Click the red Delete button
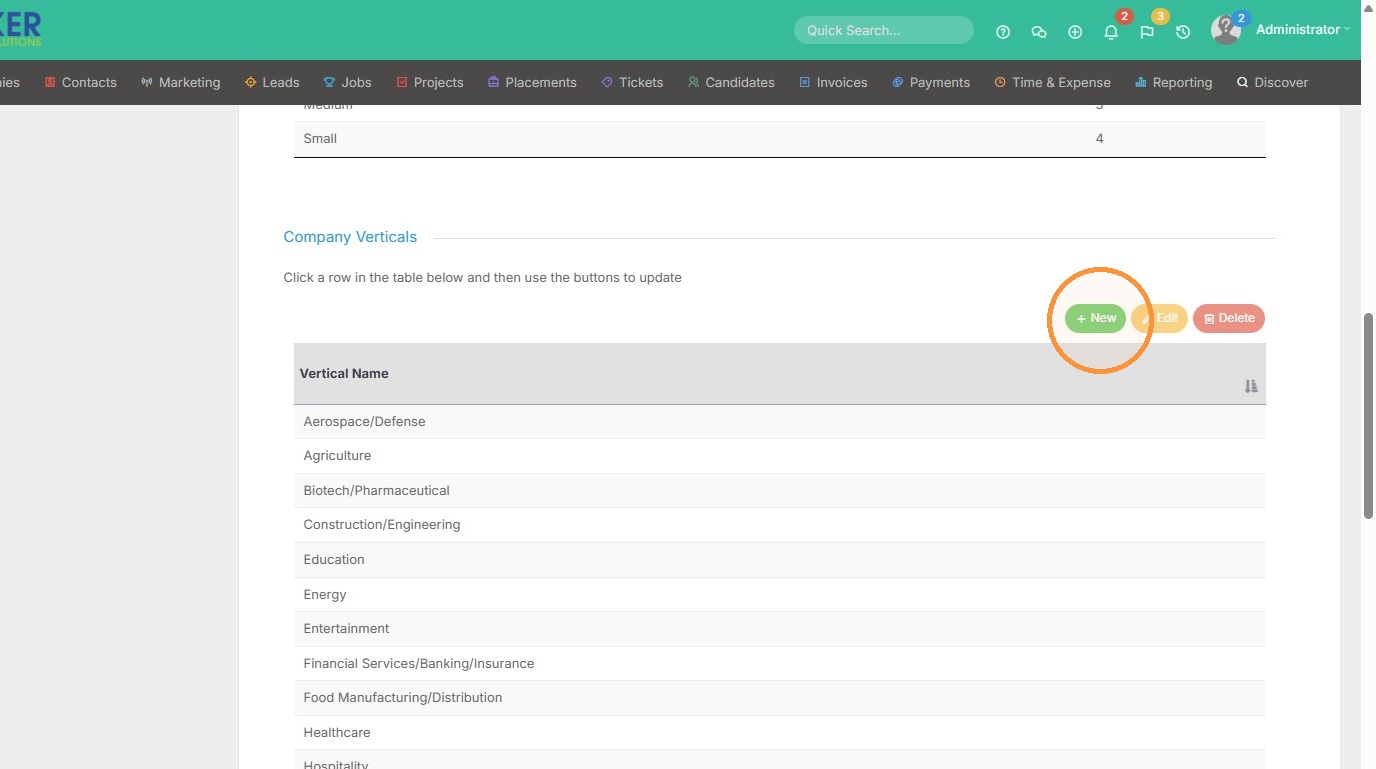This screenshot has height=769, width=1376. coord(1229,318)
